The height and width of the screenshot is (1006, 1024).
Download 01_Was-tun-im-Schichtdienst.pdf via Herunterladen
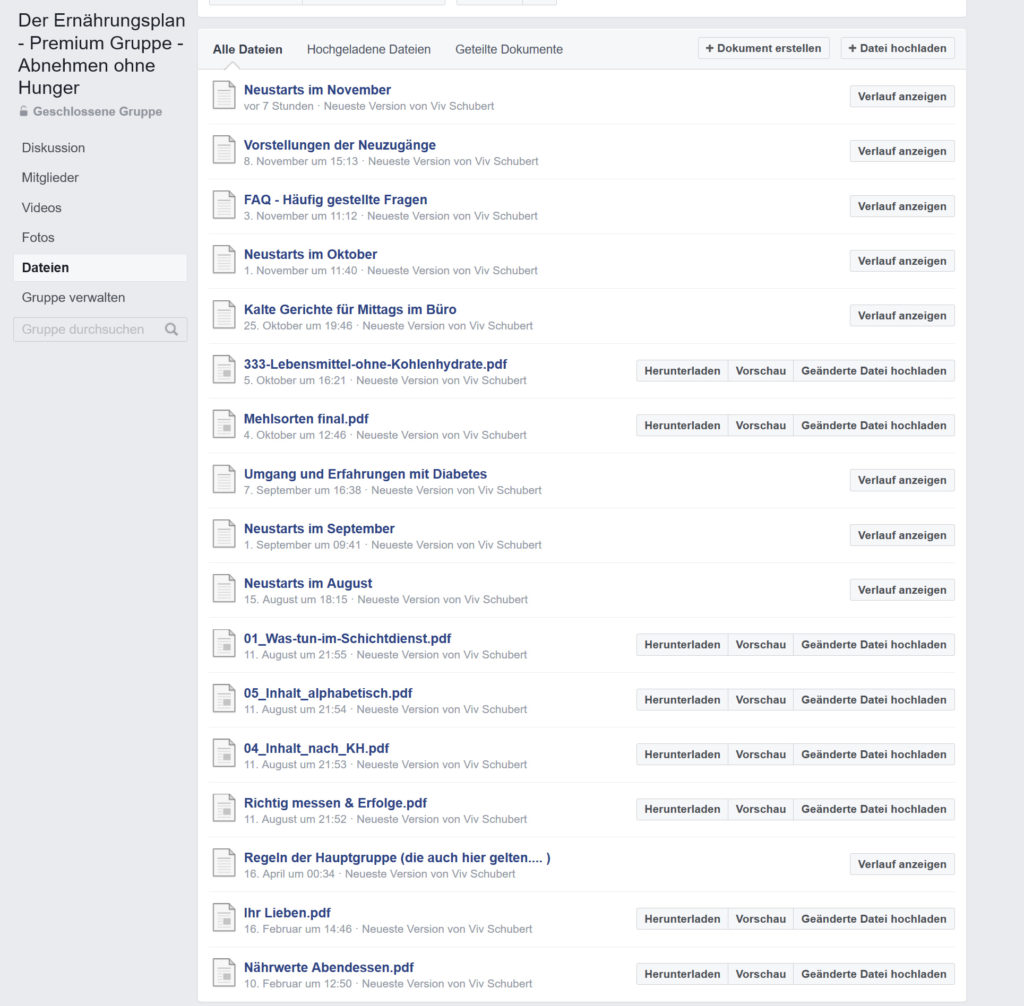pos(682,645)
